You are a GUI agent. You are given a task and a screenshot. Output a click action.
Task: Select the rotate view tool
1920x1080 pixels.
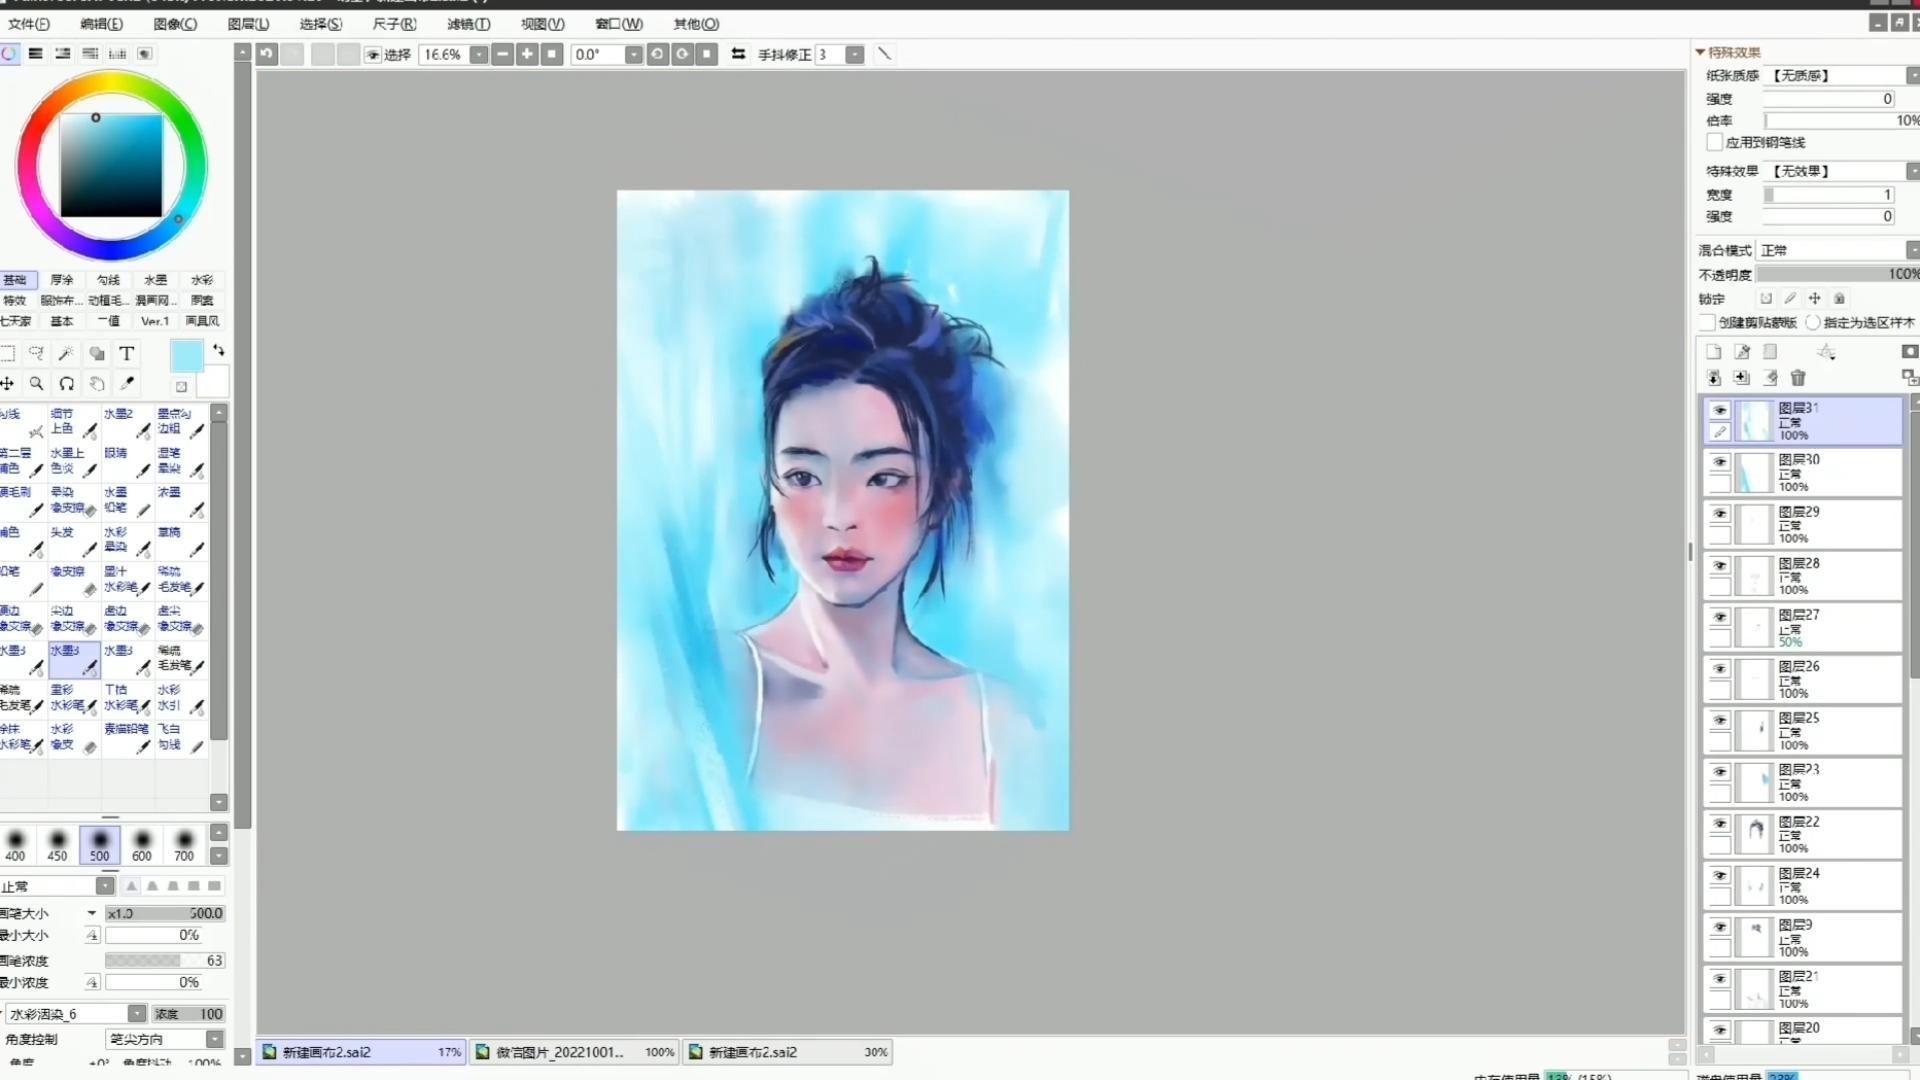[x=66, y=383]
